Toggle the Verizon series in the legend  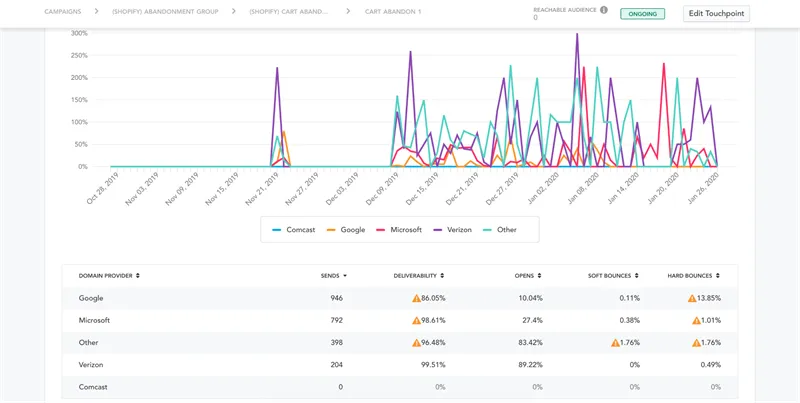[x=452, y=230]
